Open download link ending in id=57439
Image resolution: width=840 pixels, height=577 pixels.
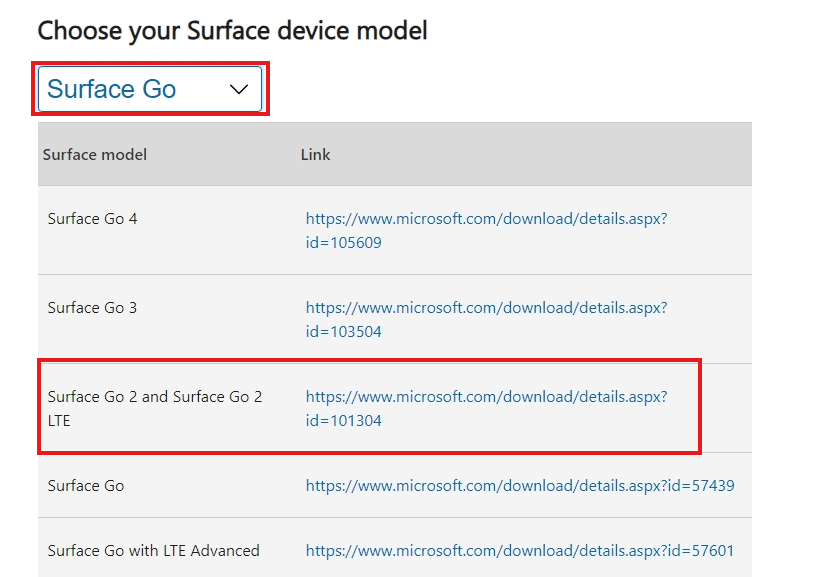520,485
